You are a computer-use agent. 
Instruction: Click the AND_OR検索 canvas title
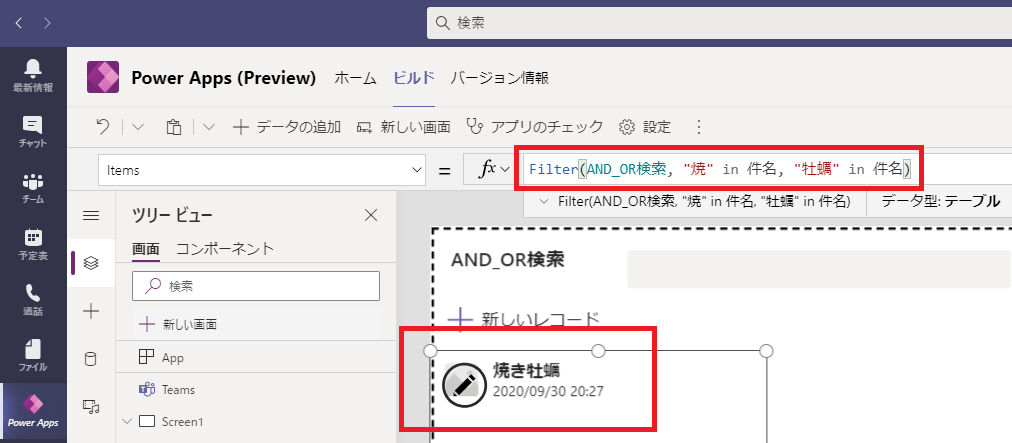click(x=507, y=260)
